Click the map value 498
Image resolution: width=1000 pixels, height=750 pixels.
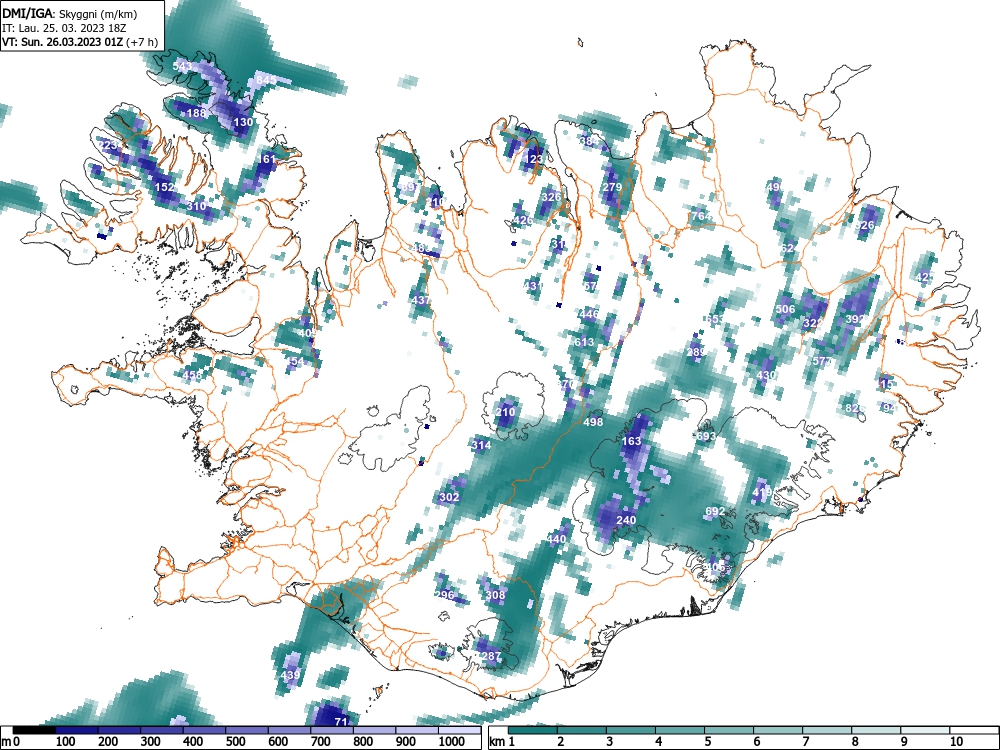(593, 422)
